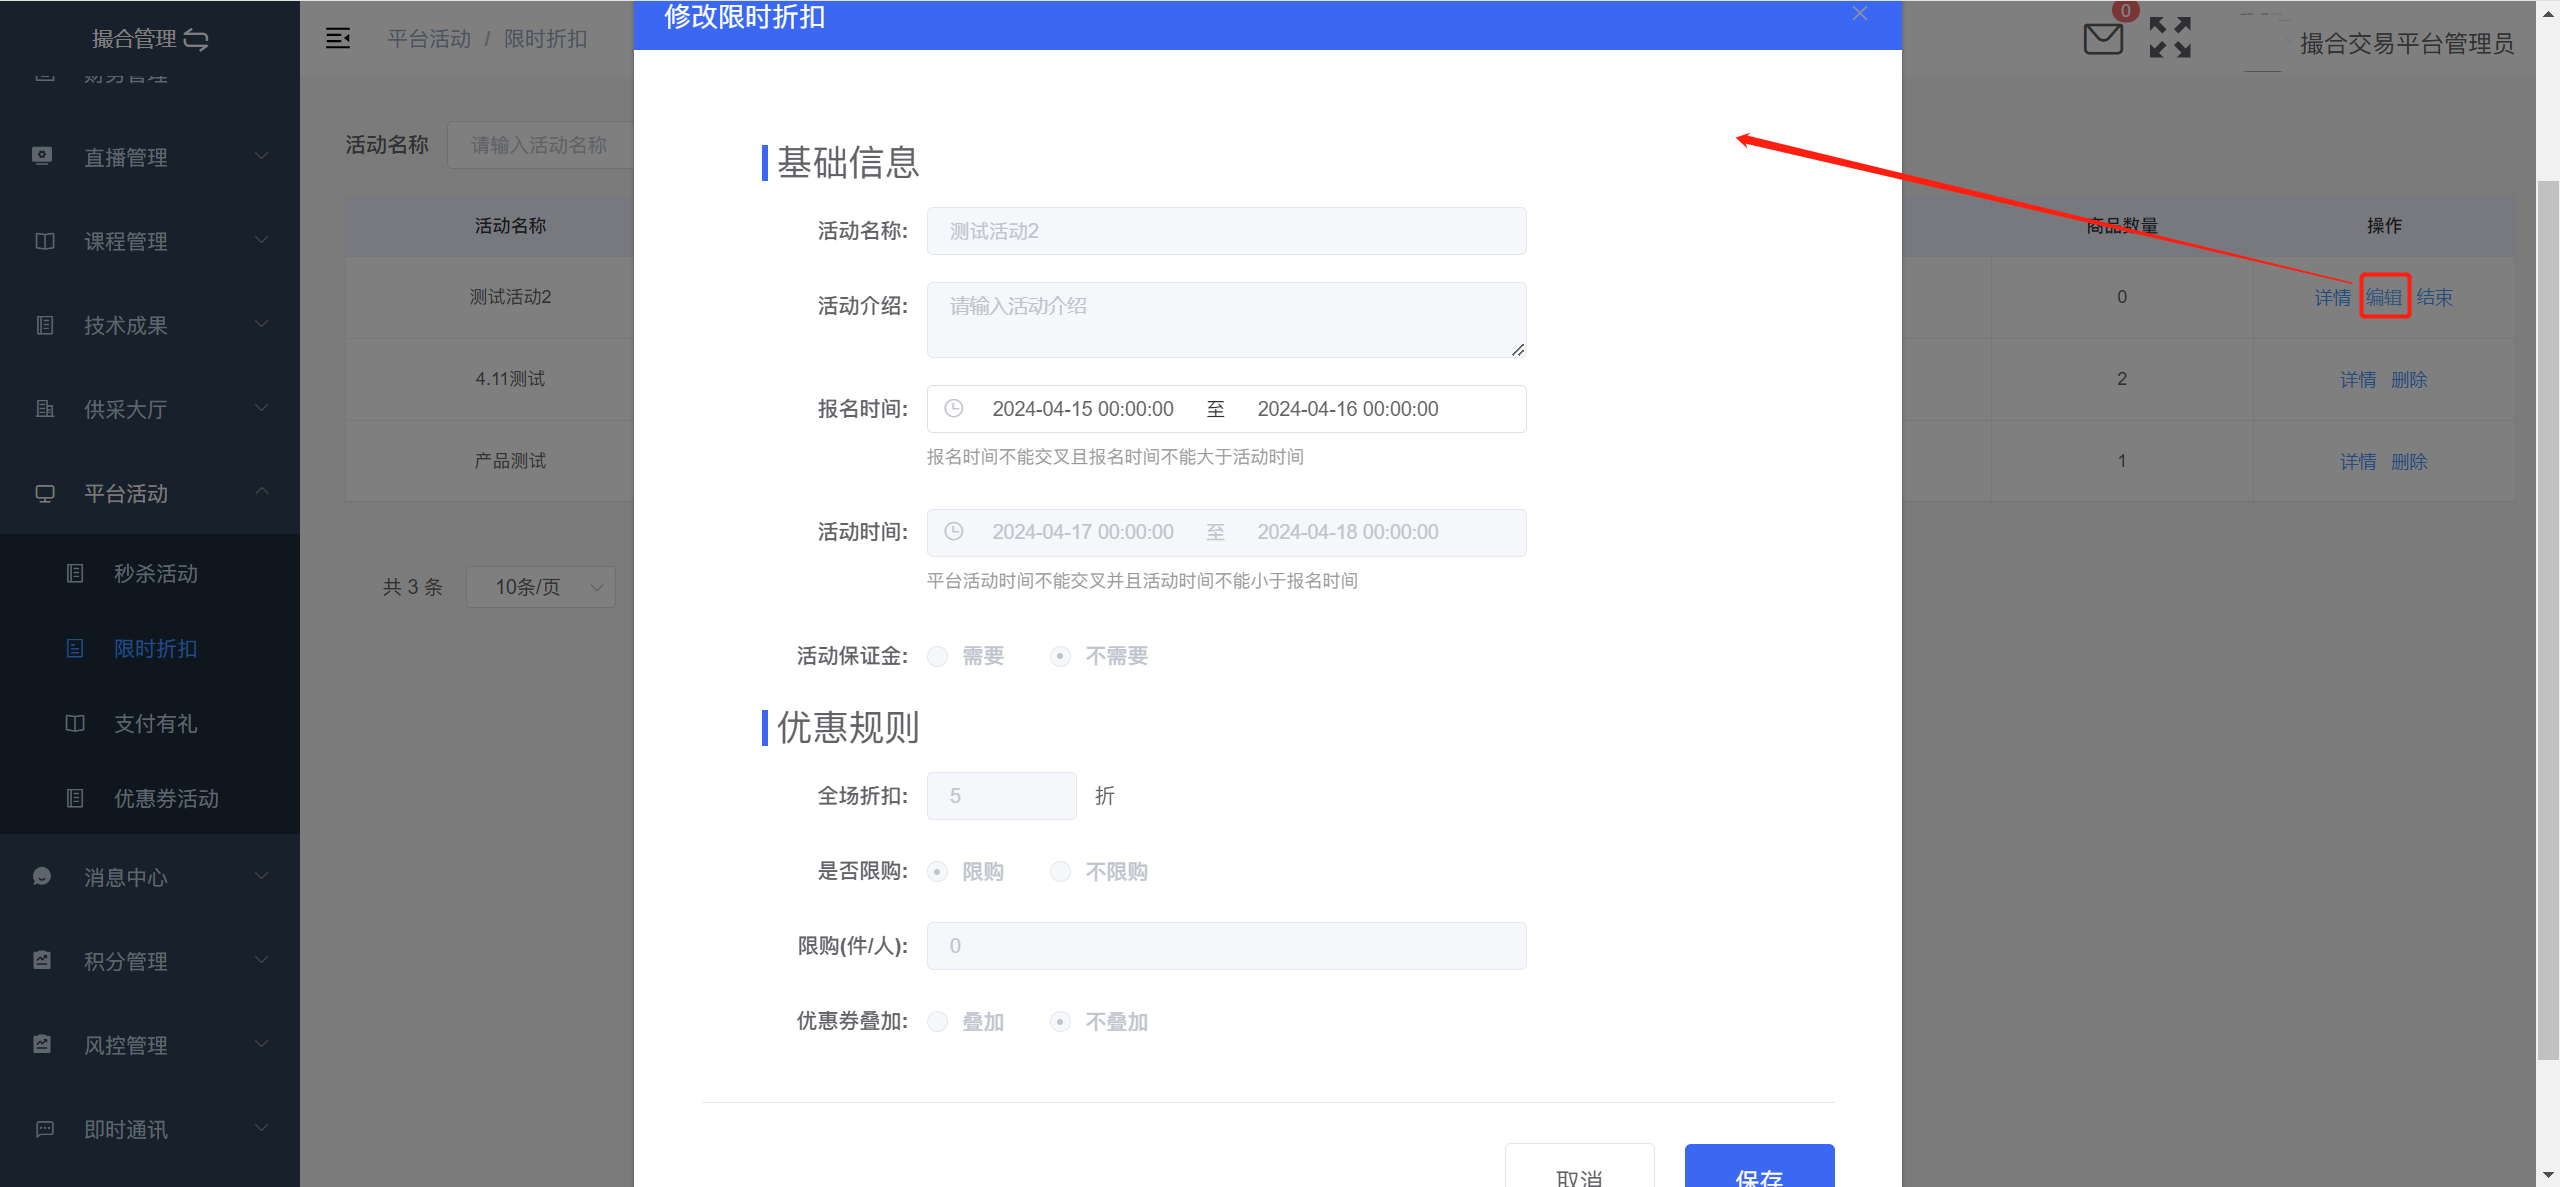
Task: Expand the 直播管理 menu chevron
Action: 262,156
